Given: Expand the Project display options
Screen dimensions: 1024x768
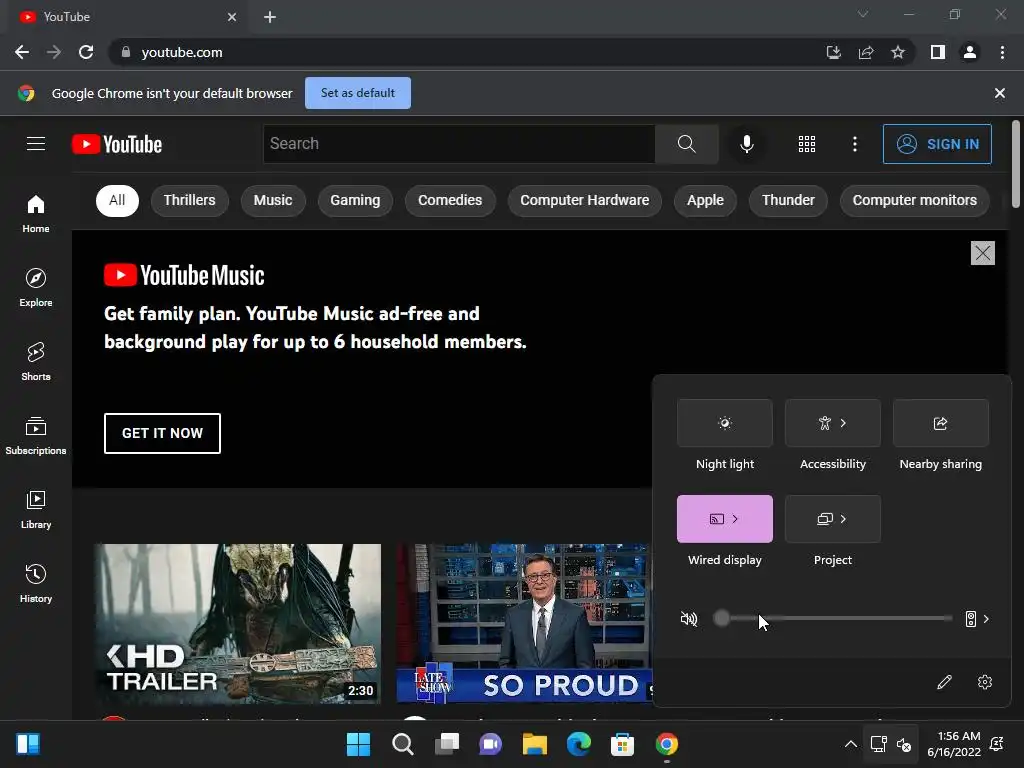Looking at the screenshot, I should coord(843,519).
